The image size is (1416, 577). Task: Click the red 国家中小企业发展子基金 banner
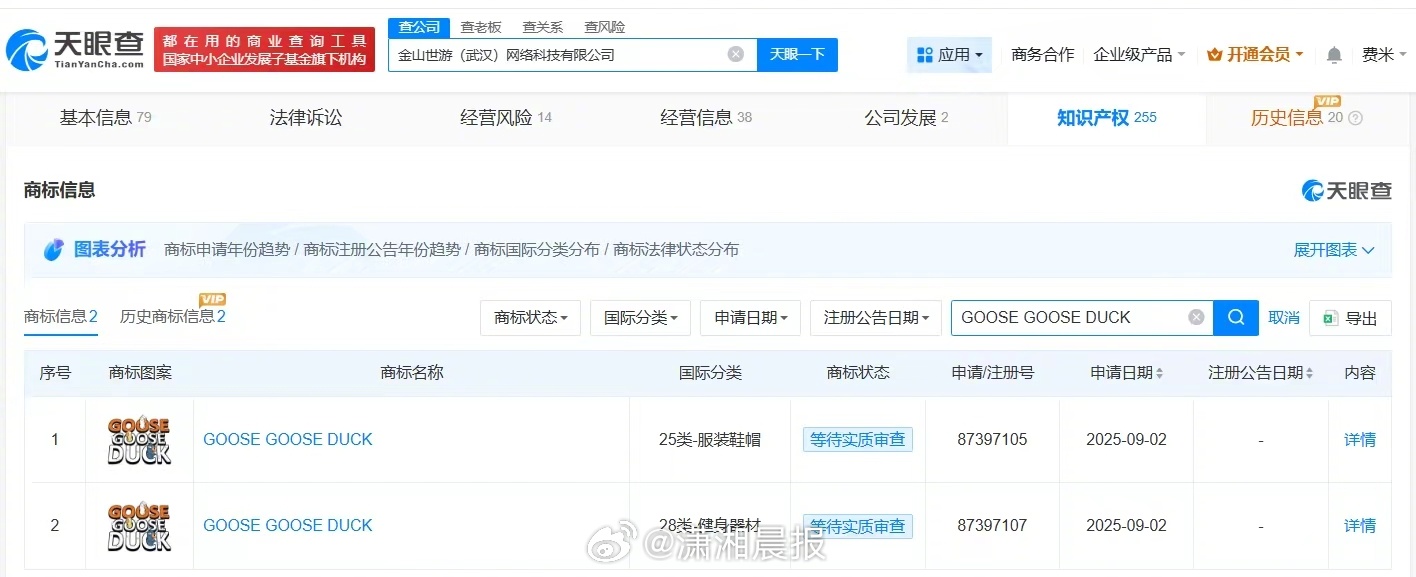264,50
